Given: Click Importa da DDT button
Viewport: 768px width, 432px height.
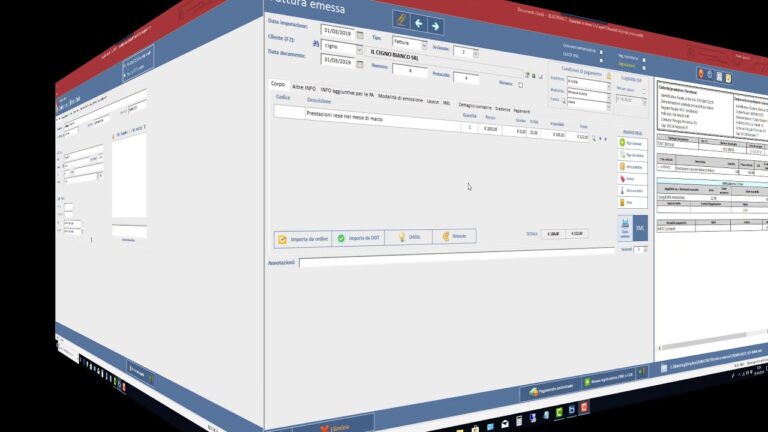Looking at the screenshot, I should (x=359, y=238).
